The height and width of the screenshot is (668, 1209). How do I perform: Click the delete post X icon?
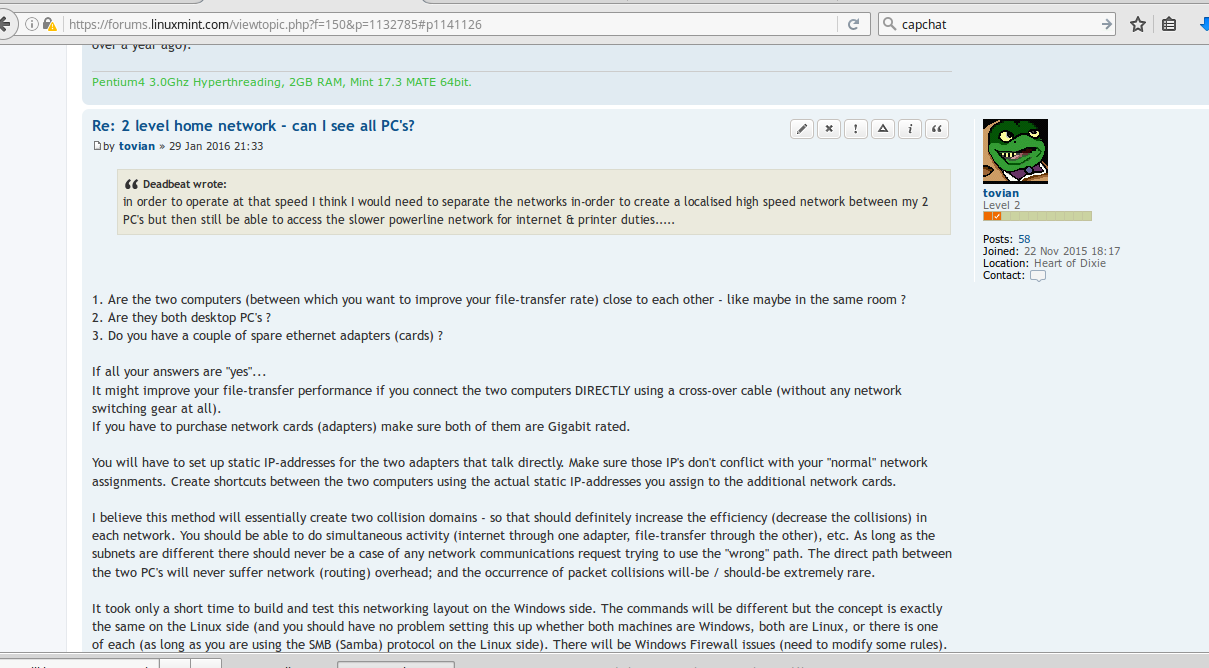[x=829, y=129]
